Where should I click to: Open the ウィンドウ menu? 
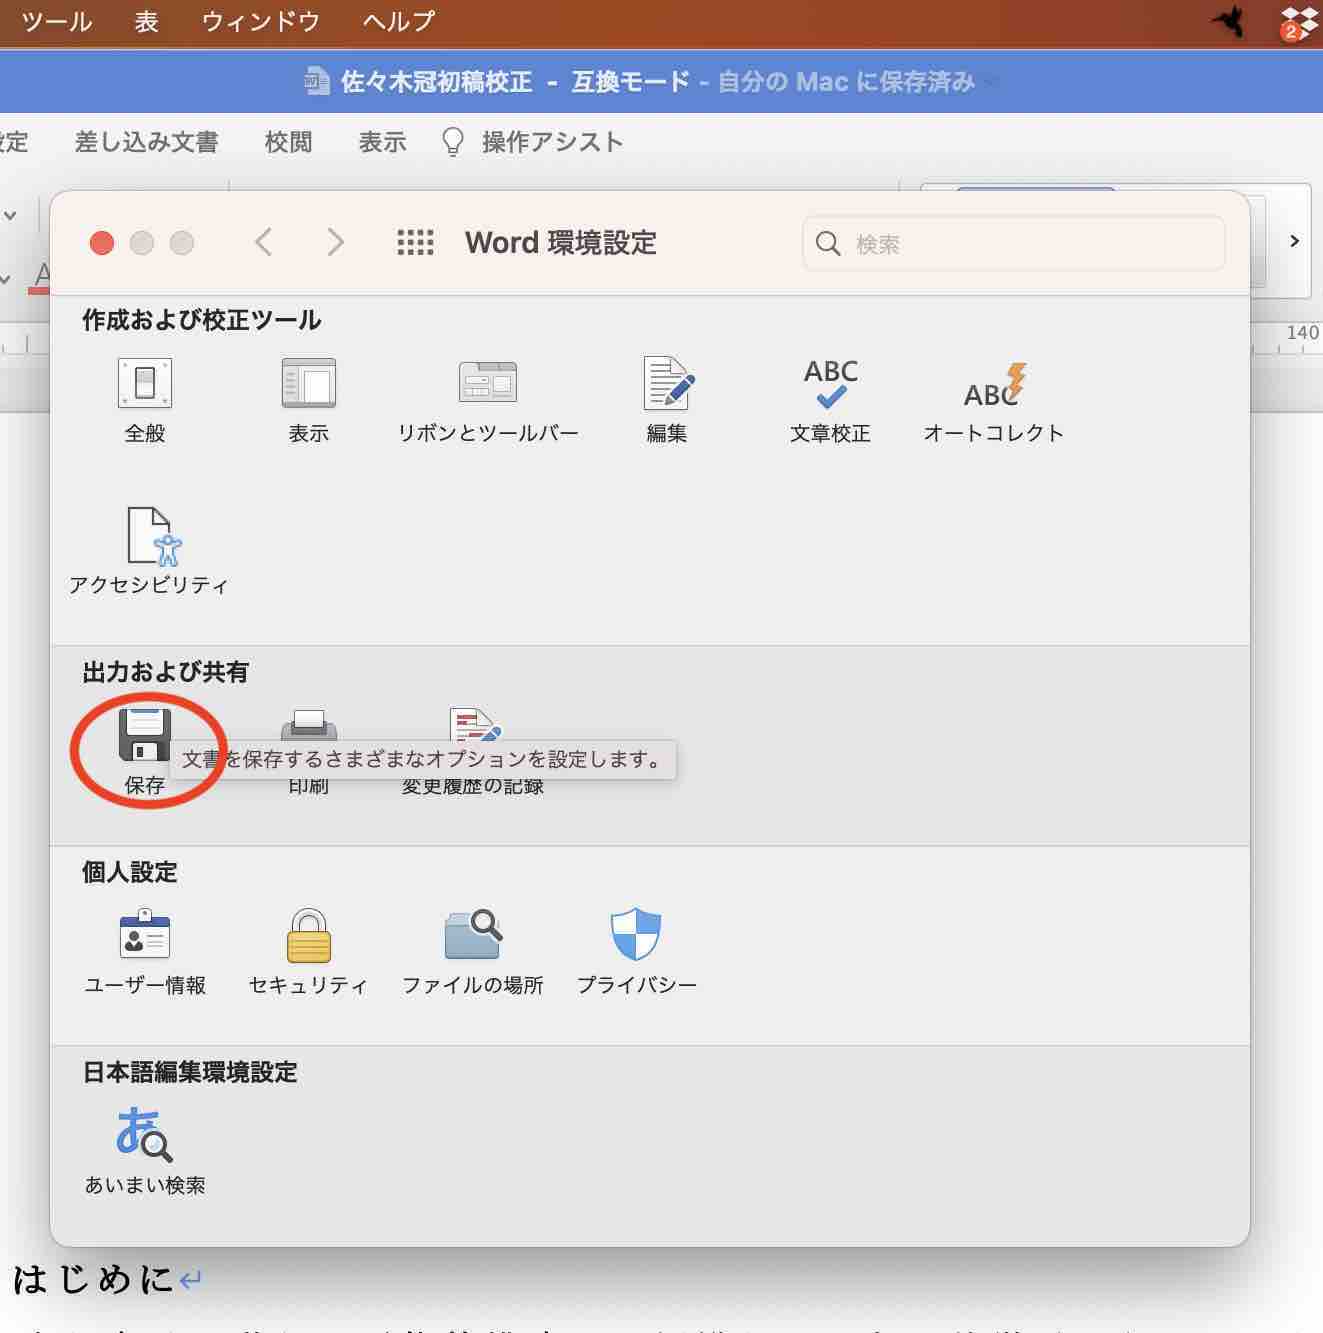260,21
